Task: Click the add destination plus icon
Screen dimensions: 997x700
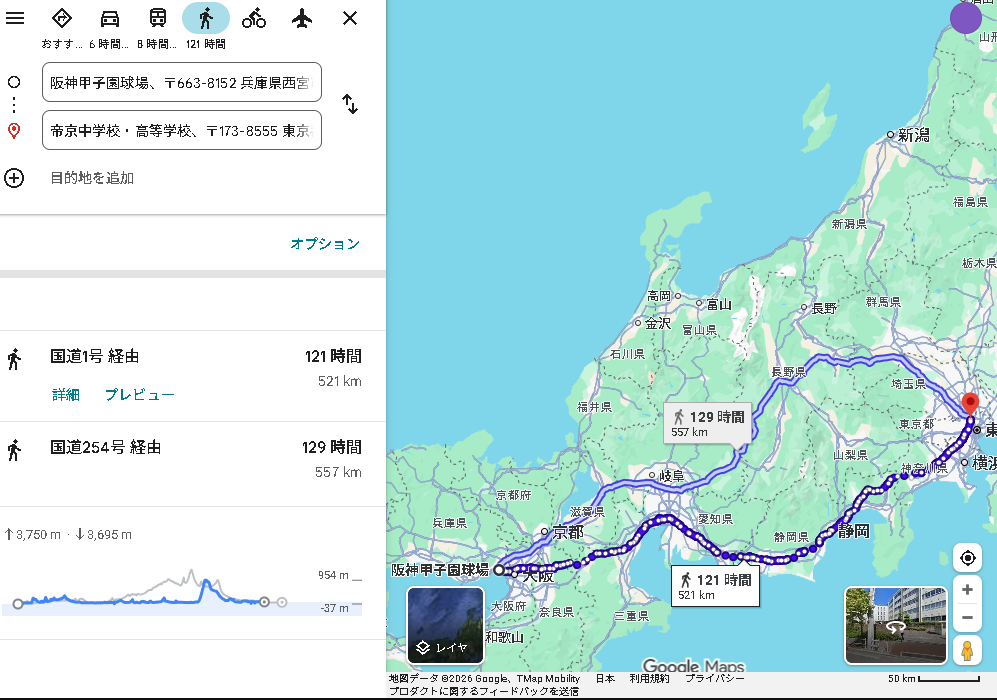Action: (x=14, y=178)
